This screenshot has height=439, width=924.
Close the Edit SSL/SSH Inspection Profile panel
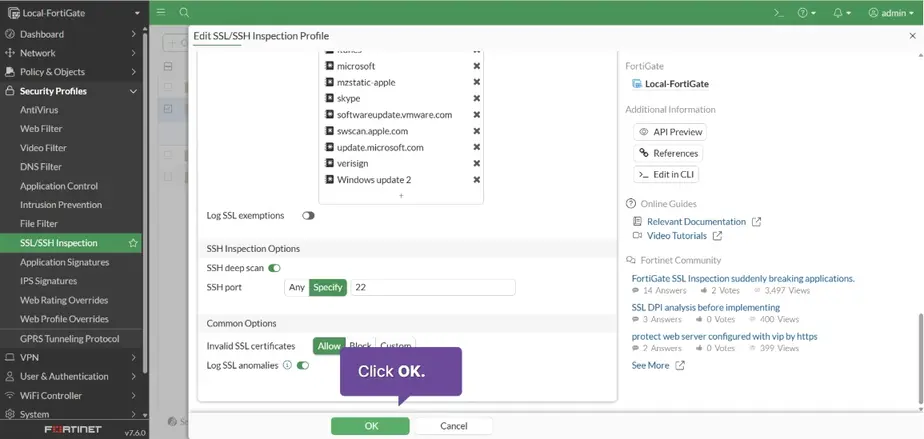(x=913, y=36)
